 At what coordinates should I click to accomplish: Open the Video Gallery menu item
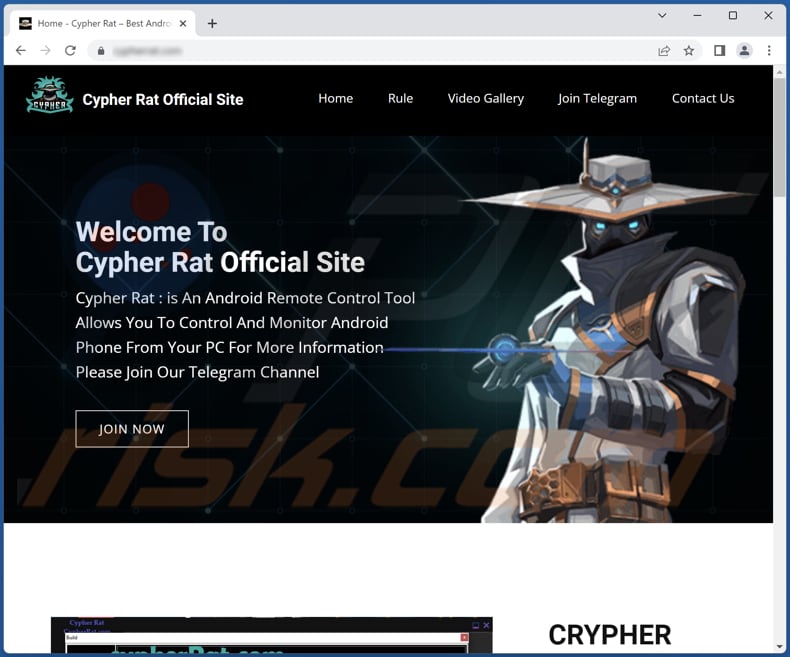486,98
